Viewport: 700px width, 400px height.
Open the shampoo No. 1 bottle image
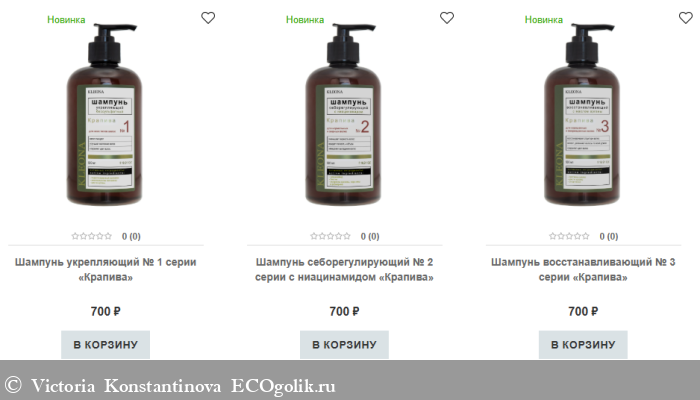(x=104, y=115)
